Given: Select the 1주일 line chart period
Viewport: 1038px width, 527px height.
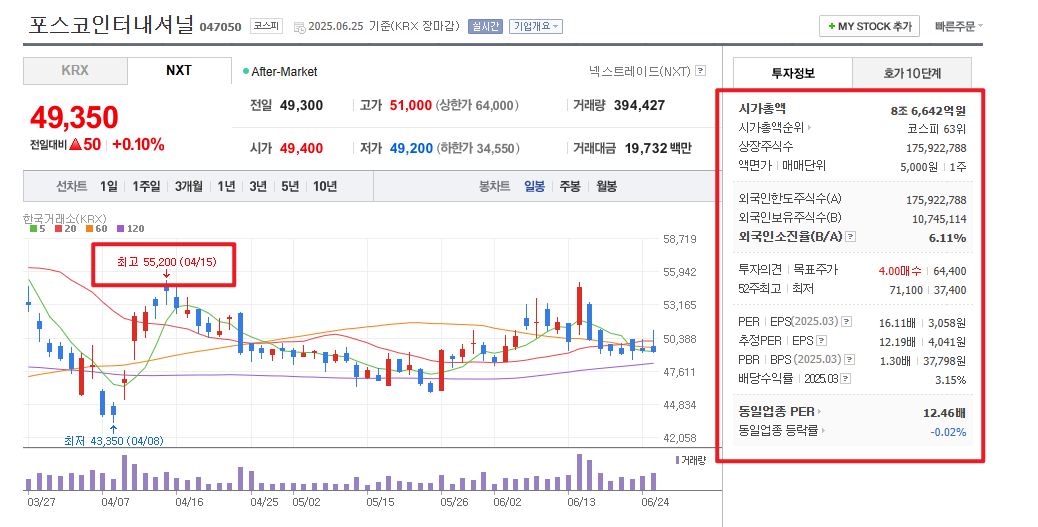Looking at the screenshot, I should 146,187.
